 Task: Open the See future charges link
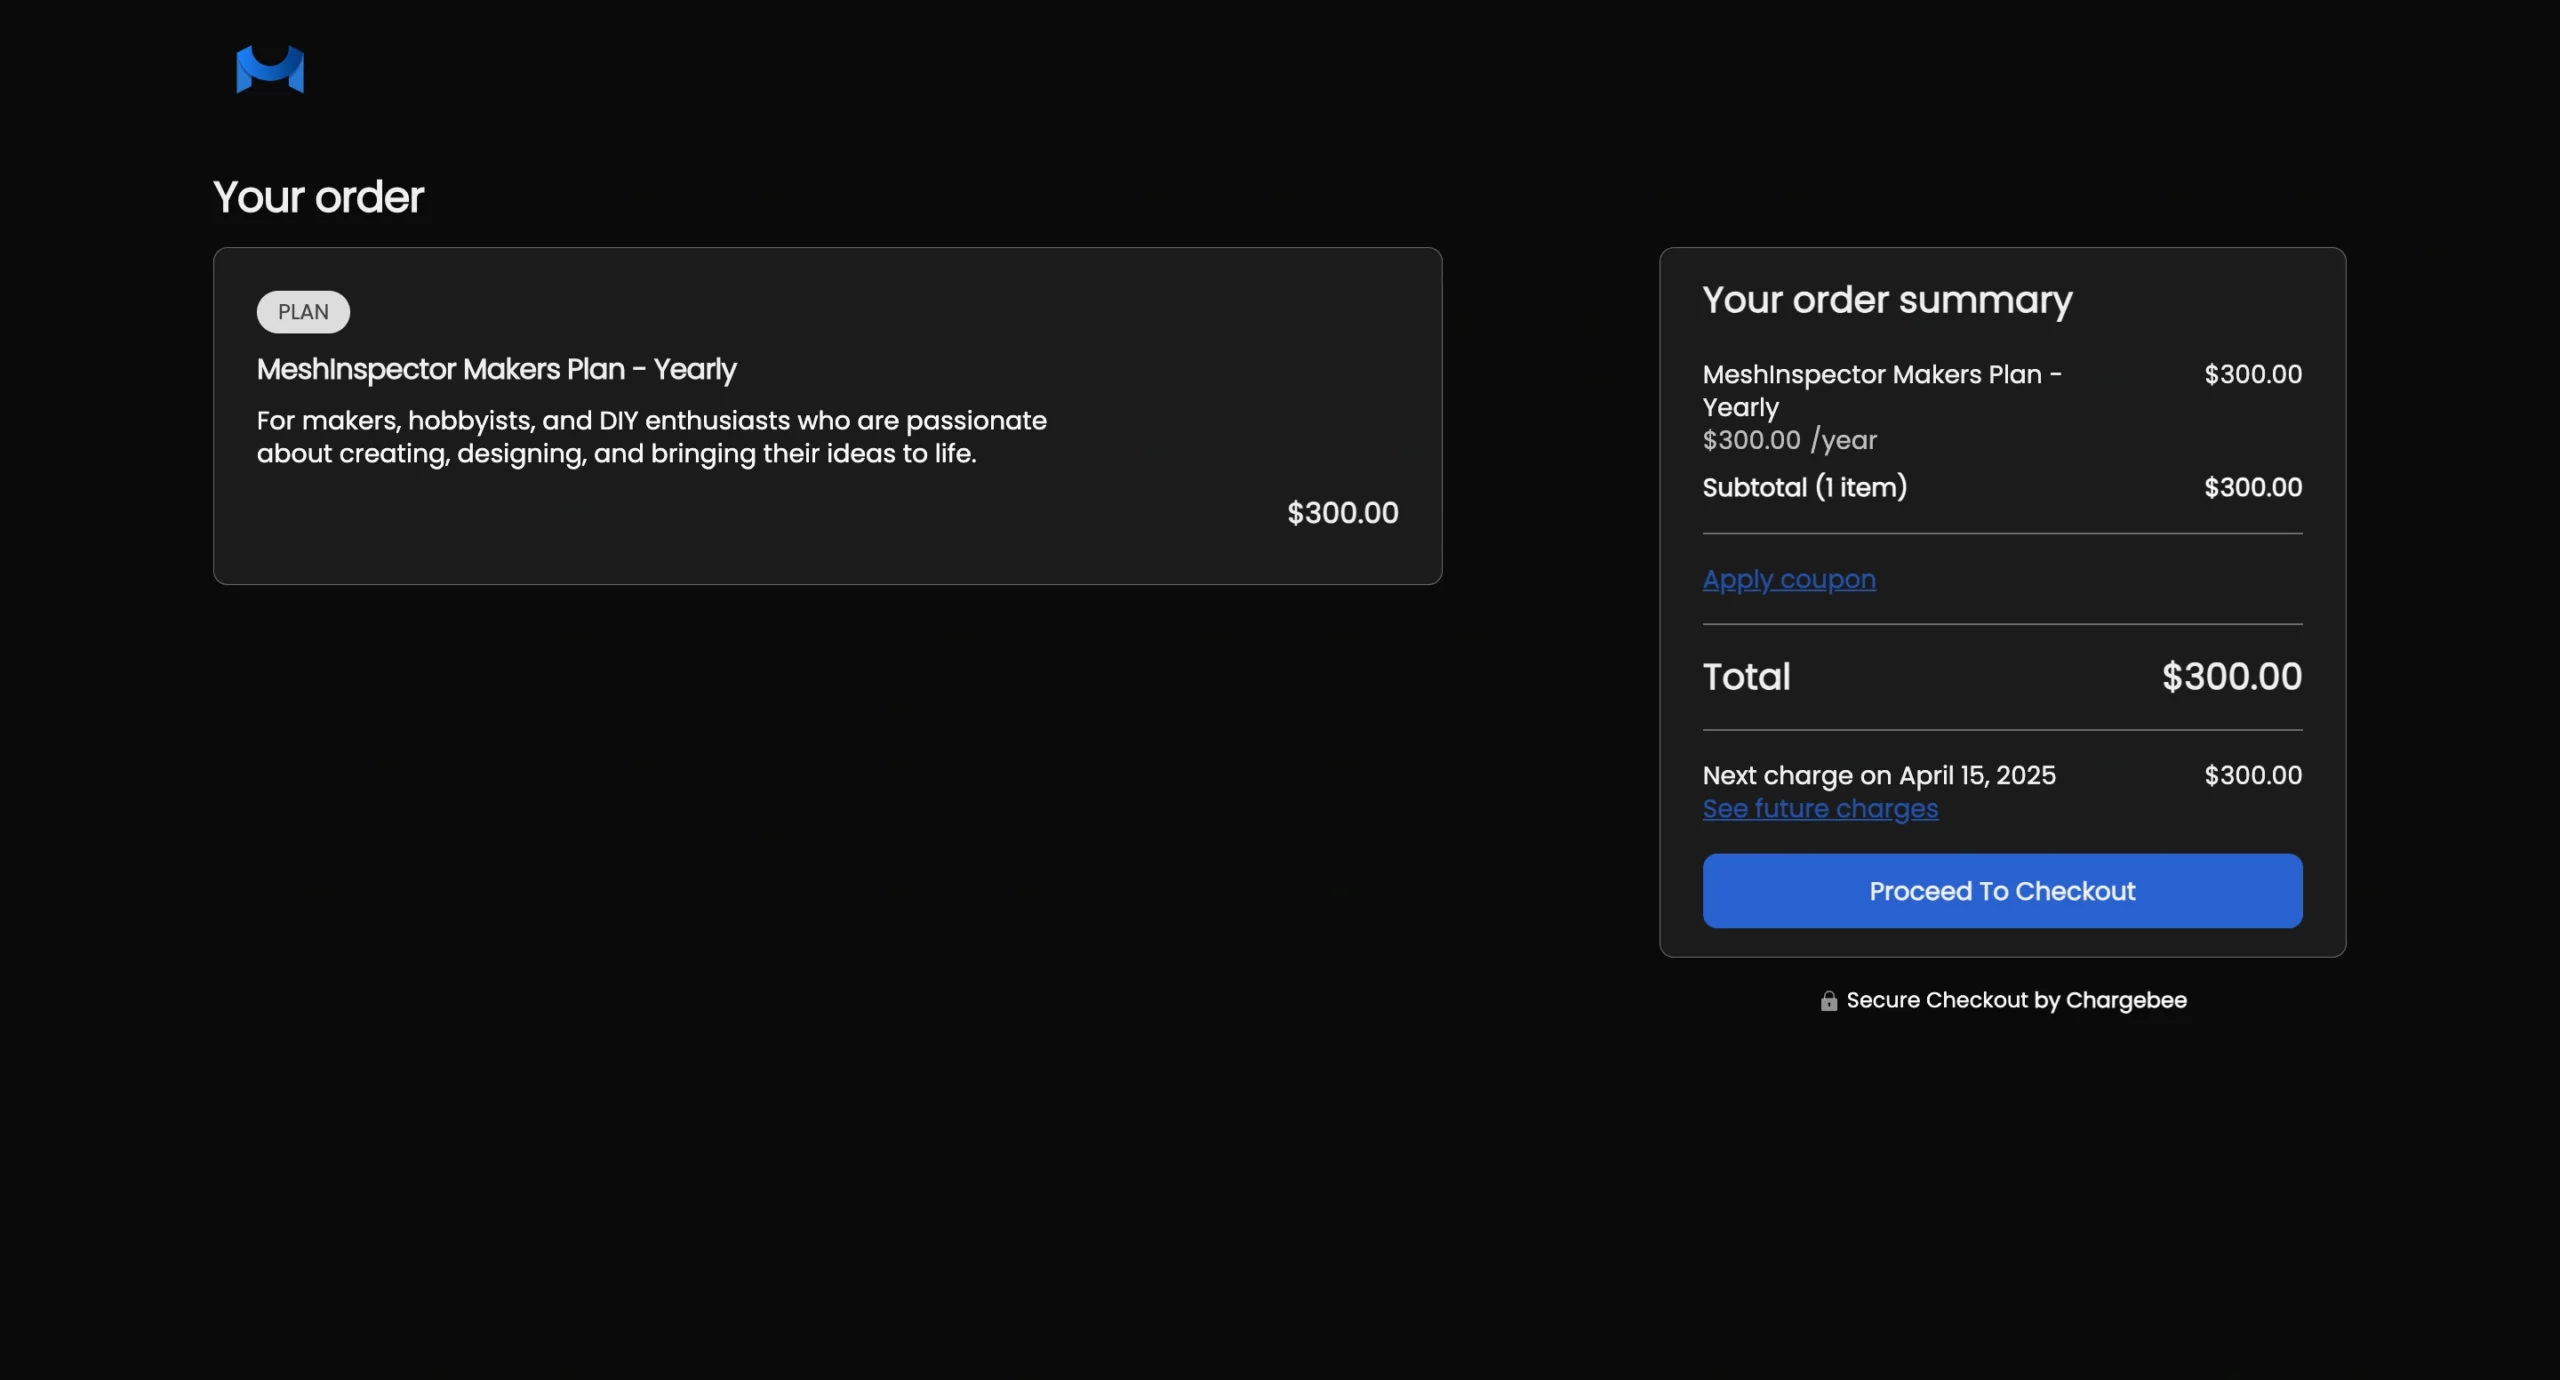pyautogui.click(x=1820, y=809)
